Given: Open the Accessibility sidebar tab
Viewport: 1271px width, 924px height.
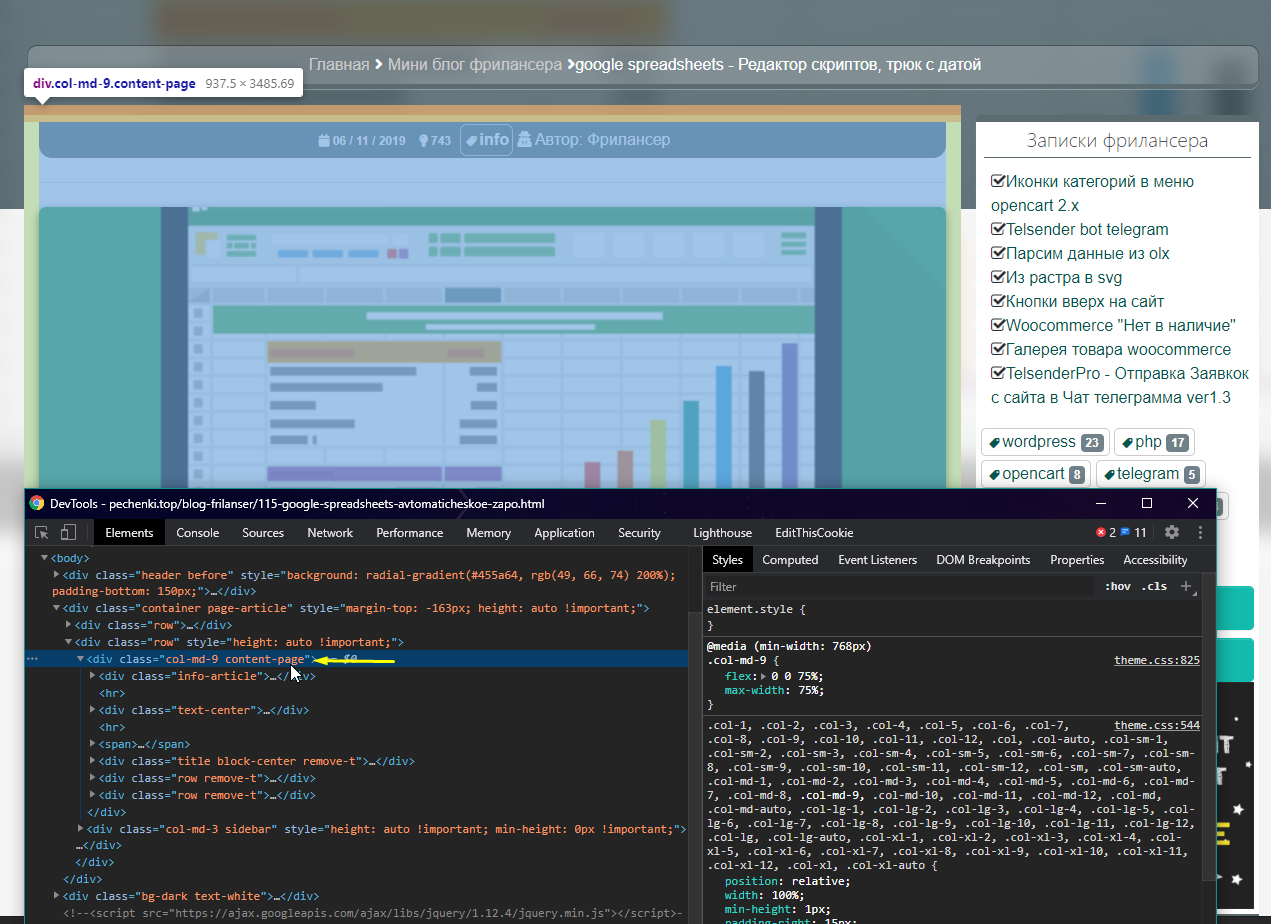Looking at the screenshot, I should (1155, 560).
